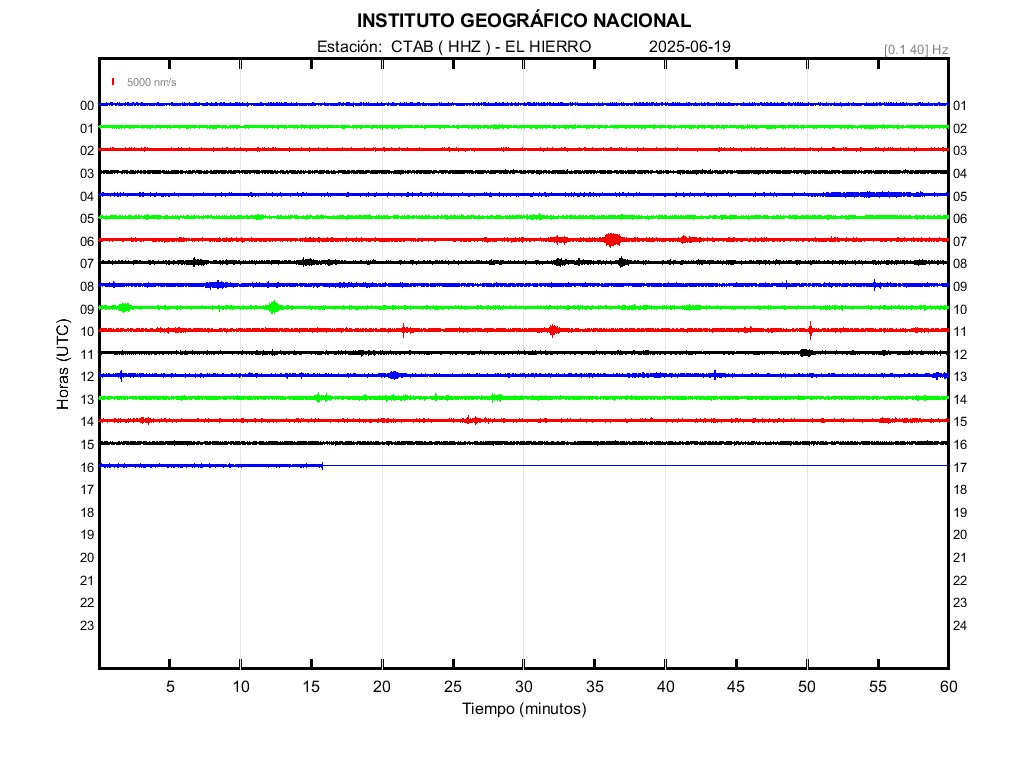This screenshot has width=1024, height=768.
Task: Click the left-axis hour label 00
Action: 87,106
